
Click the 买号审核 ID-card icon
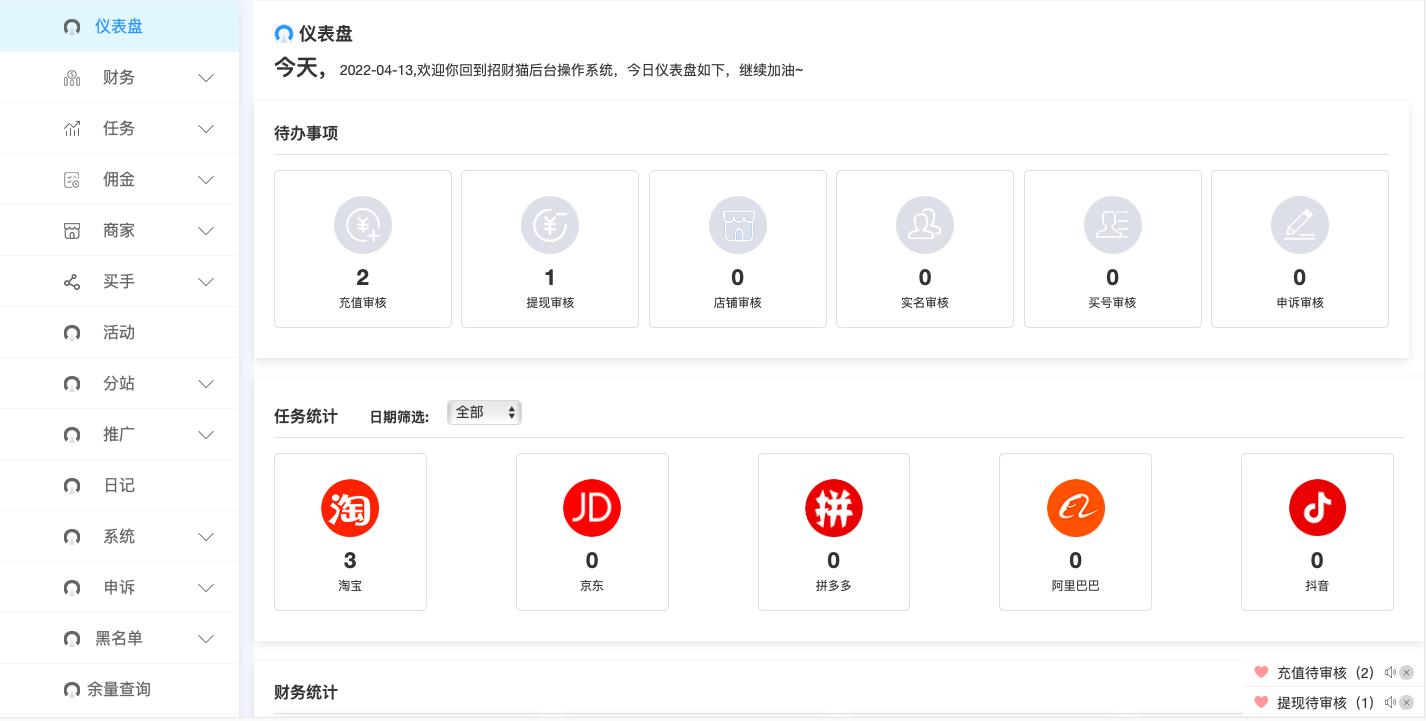1113,225
